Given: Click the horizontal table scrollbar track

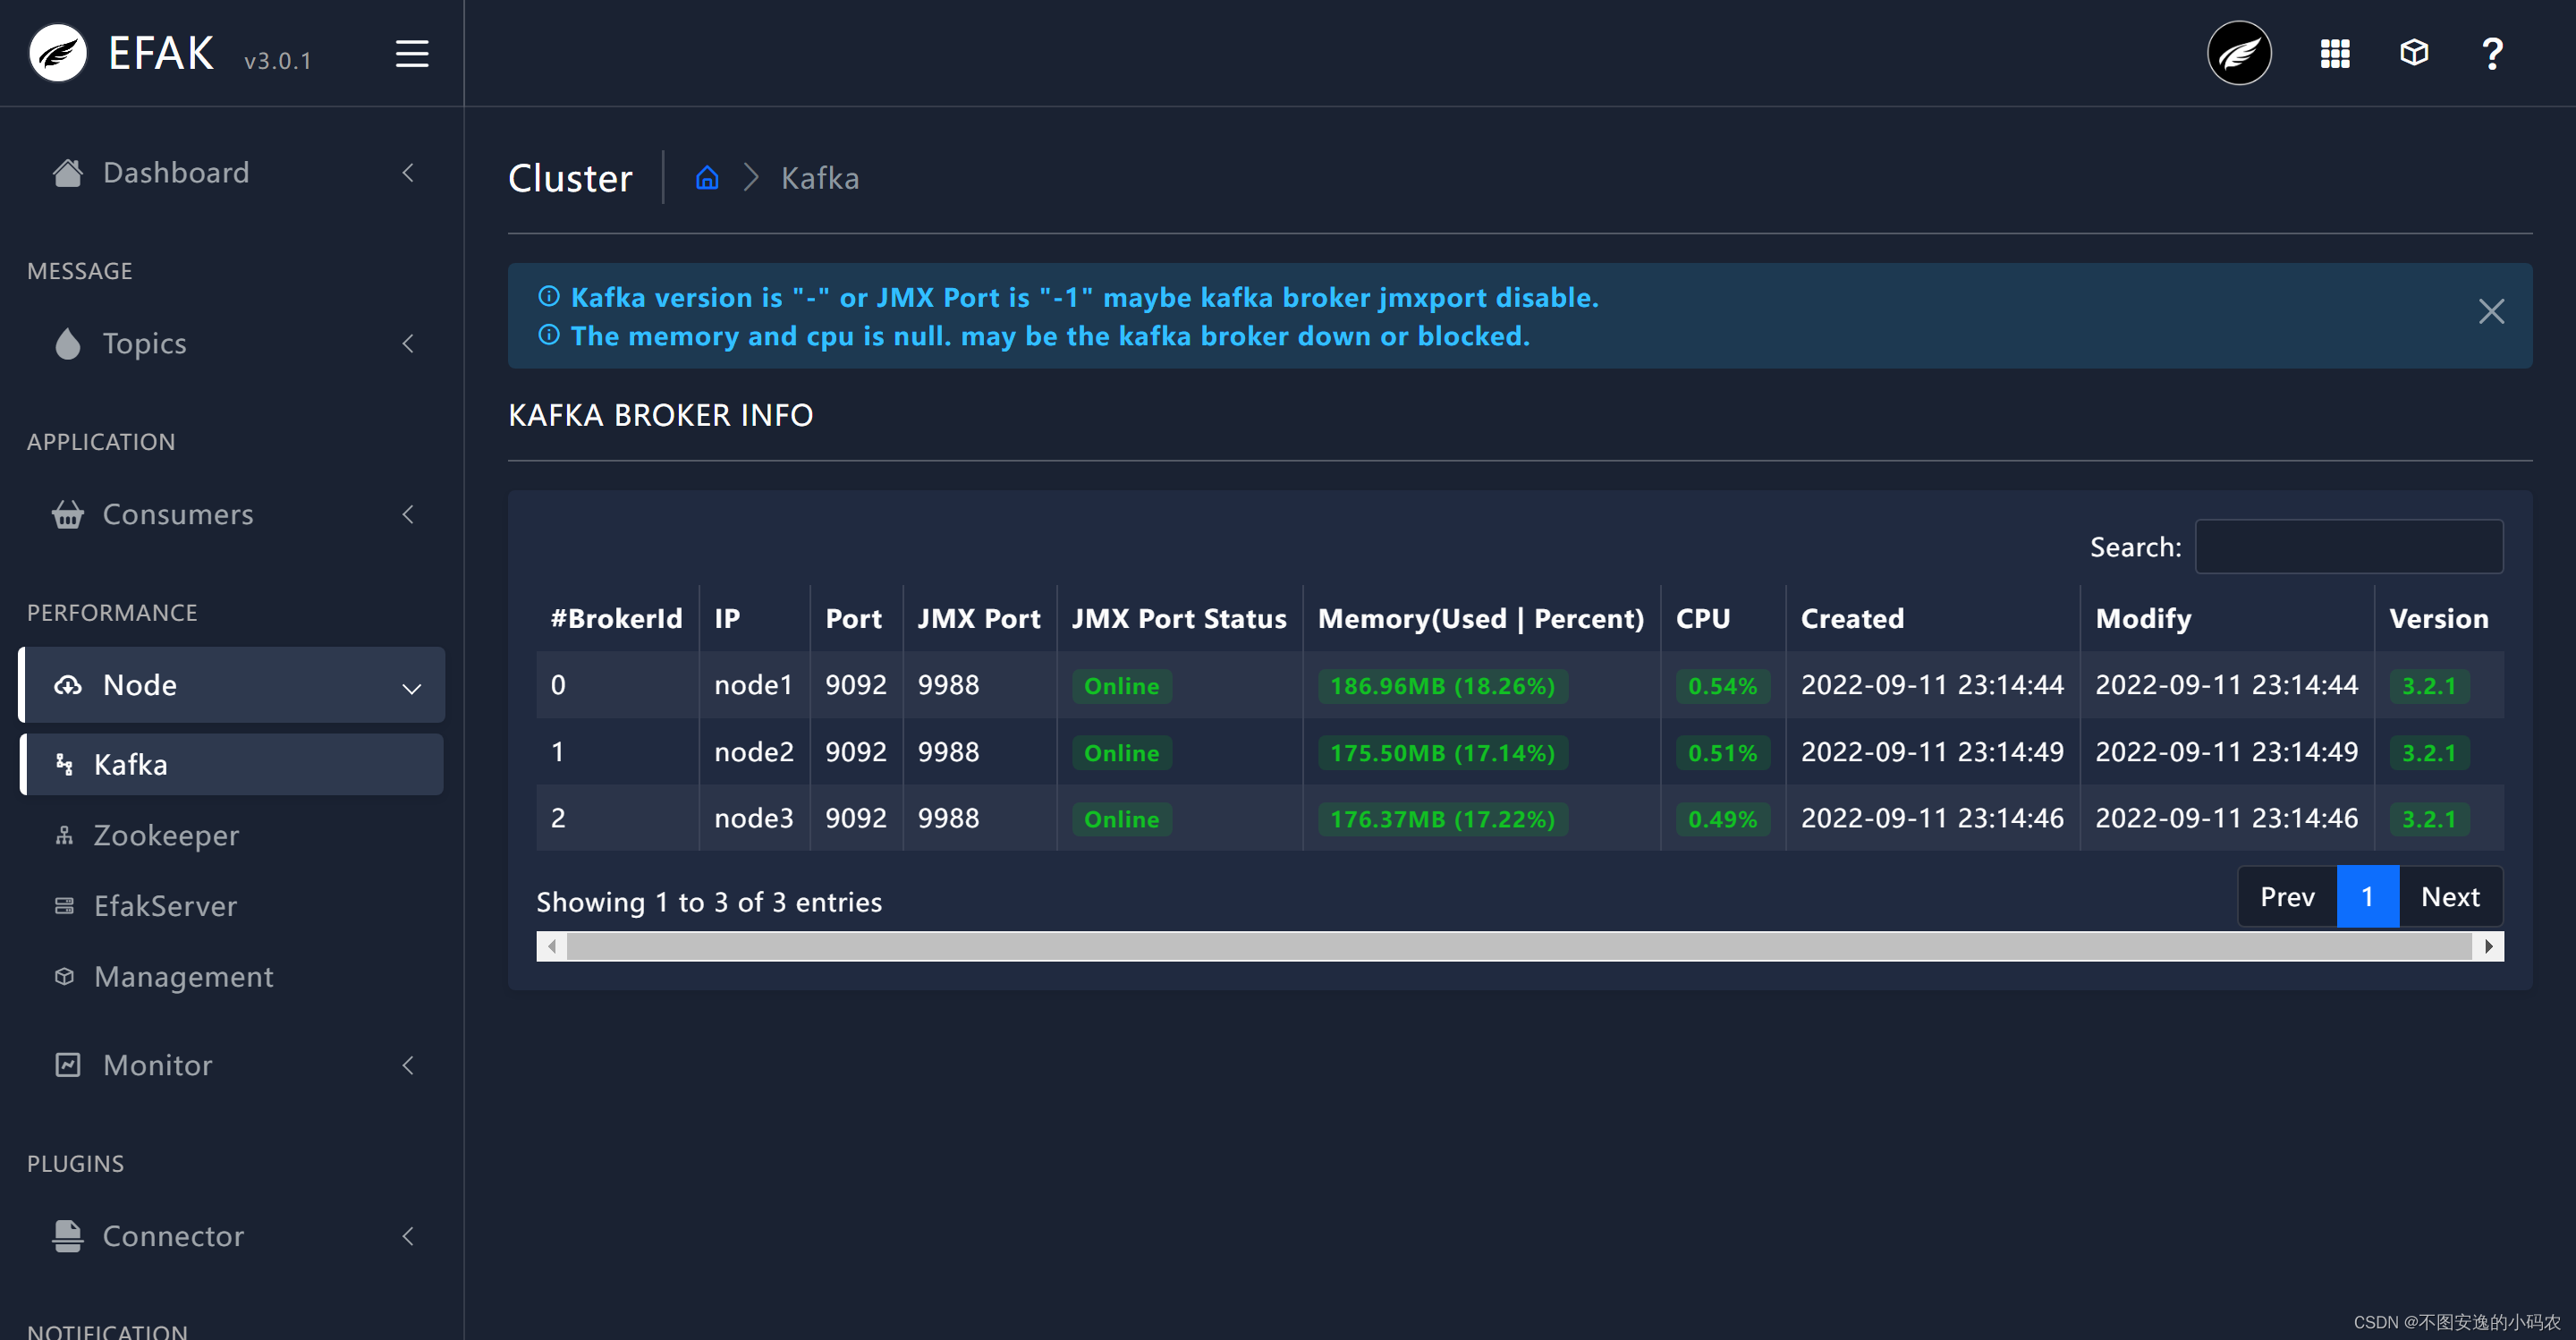Looking at the screenshot, I should point(1518,946).
